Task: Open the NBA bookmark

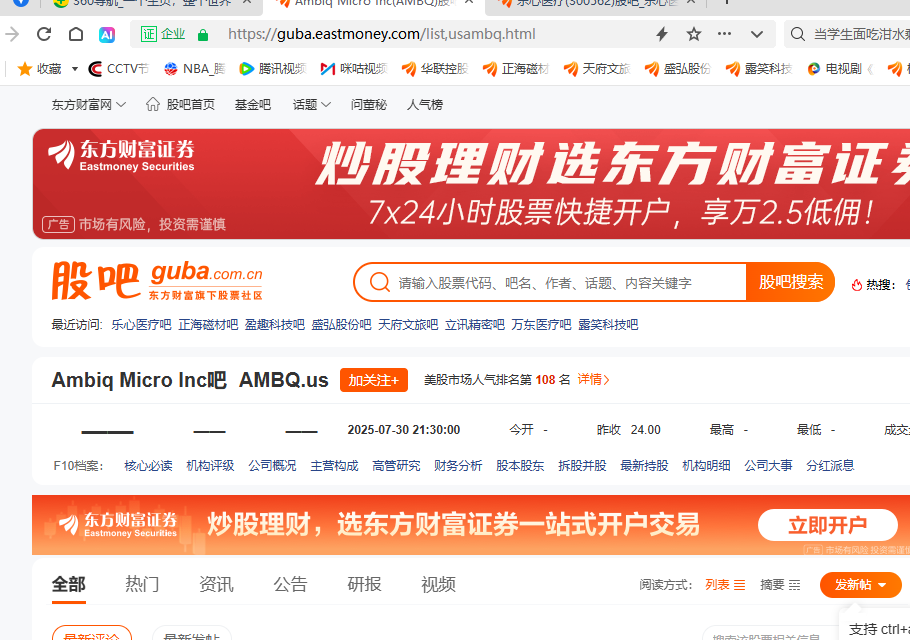Action: point(194,69)
